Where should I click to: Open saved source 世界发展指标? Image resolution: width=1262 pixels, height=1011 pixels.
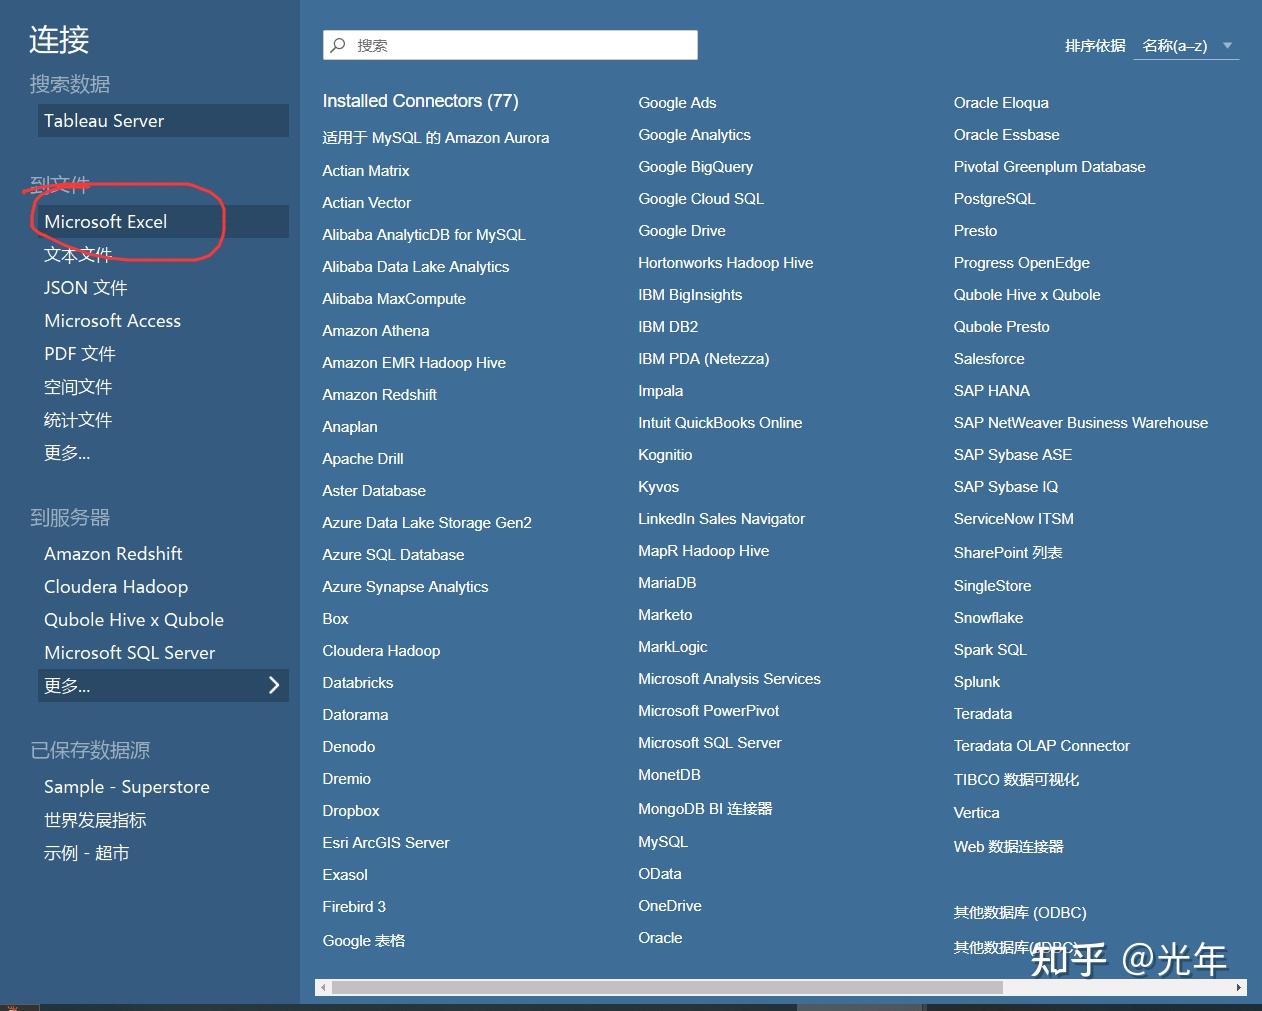click(95, 820)
